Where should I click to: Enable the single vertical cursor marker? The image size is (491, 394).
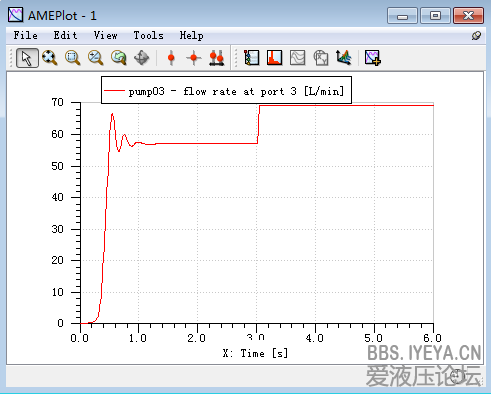pos(171,58)
